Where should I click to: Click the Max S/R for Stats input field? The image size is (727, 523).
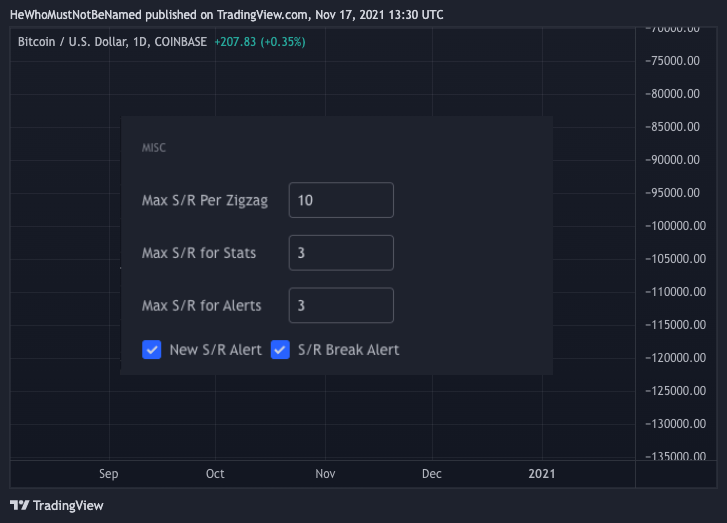coord(341,253)
